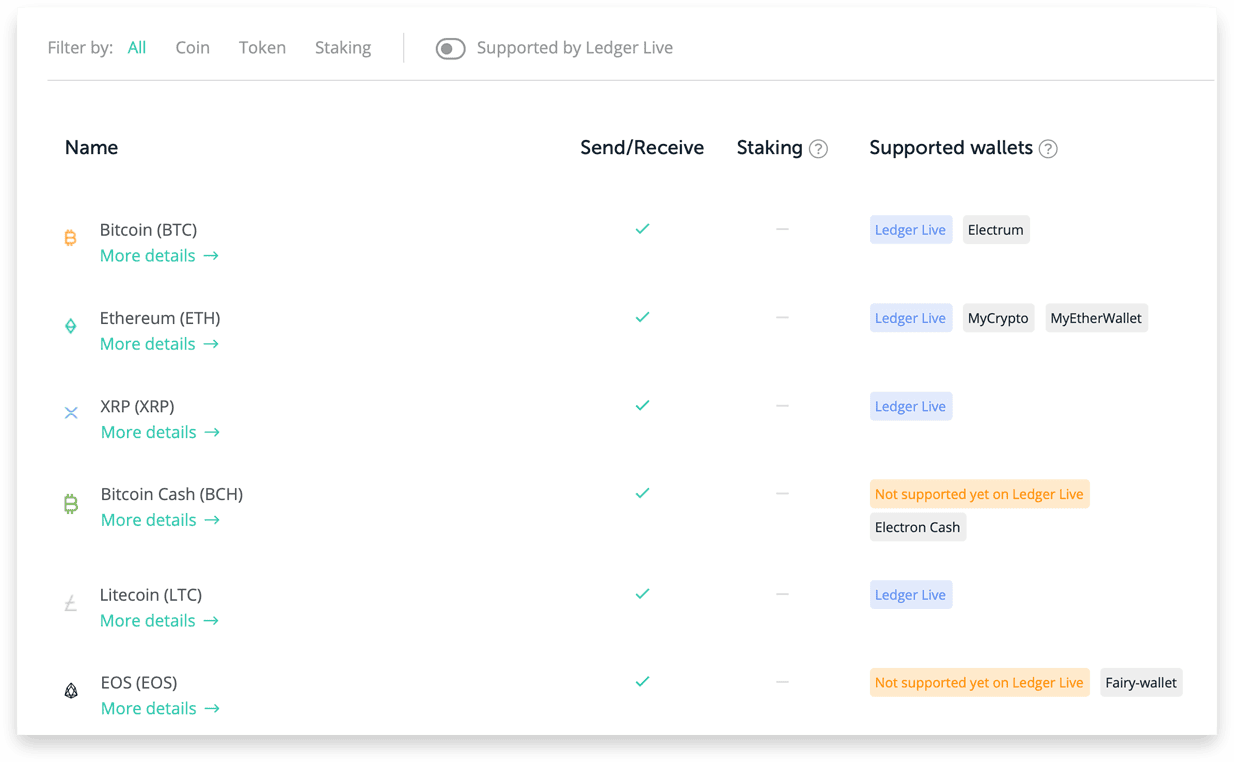The image size is (1234, 762).
Task: Click the Send/Receive checkmark for Ethereum
Action: (642, 317)
